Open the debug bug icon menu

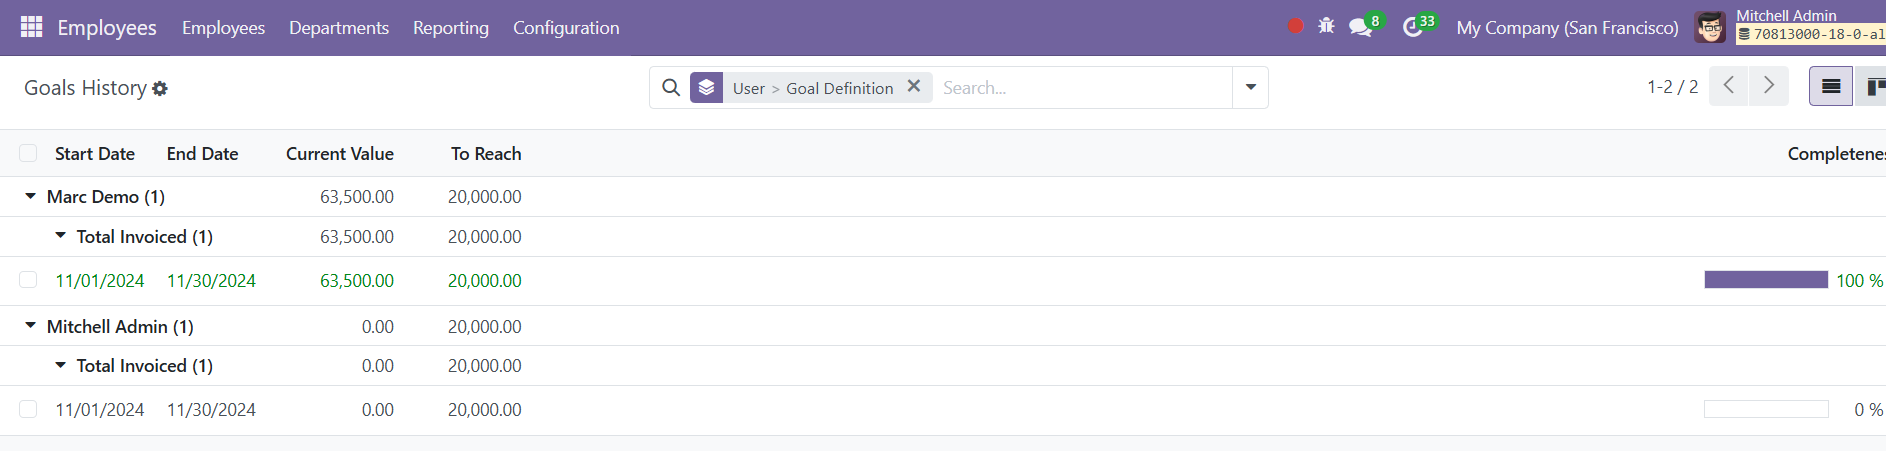tap(1326, 27)
